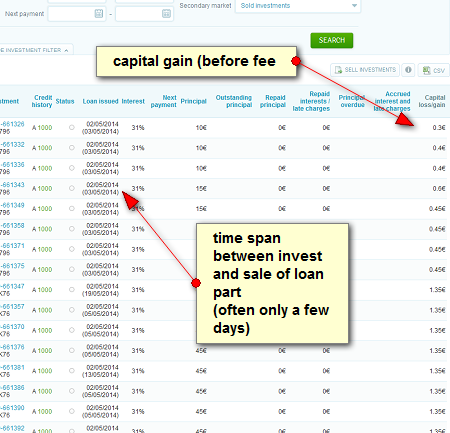Click the info icon beside Sell Investments

pos(408,70)
